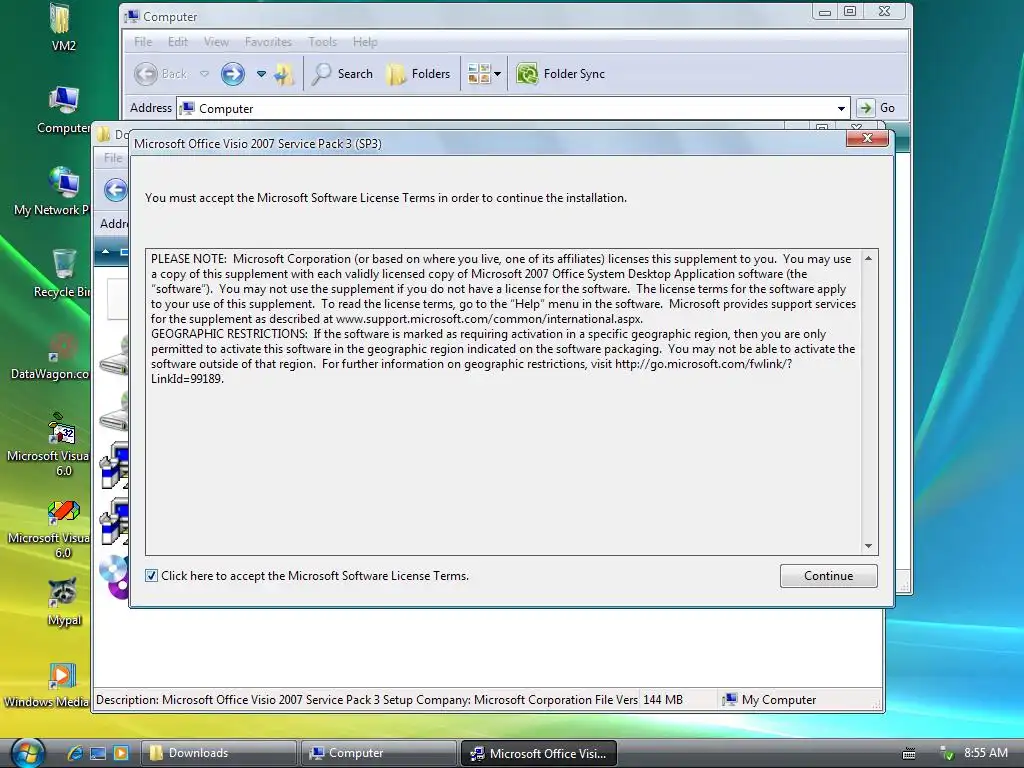Open View menu in Computer window
Image resolution: width=1024 pixels, height=768 pixels.
click(216, 42)
